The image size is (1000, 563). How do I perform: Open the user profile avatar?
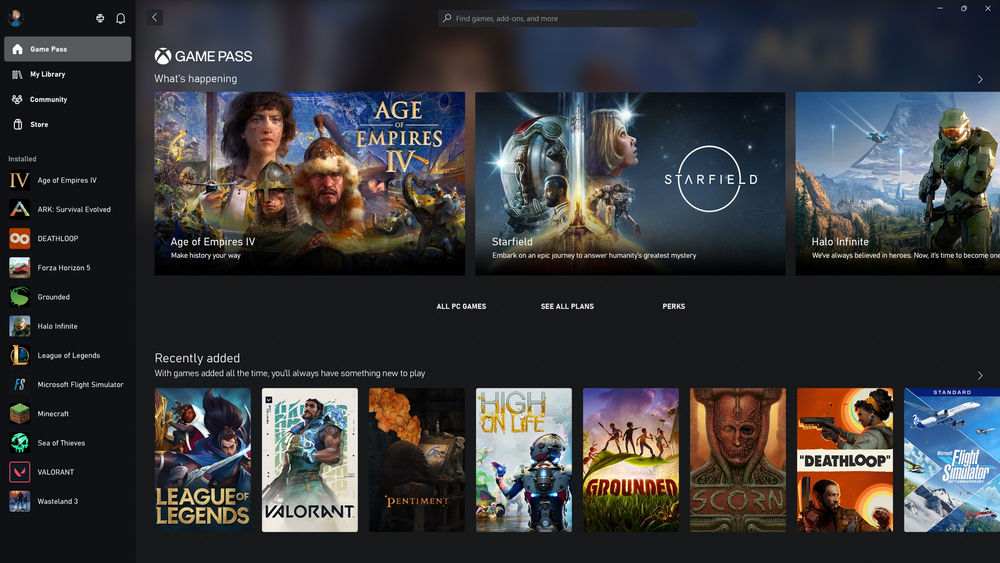(16, 18)
